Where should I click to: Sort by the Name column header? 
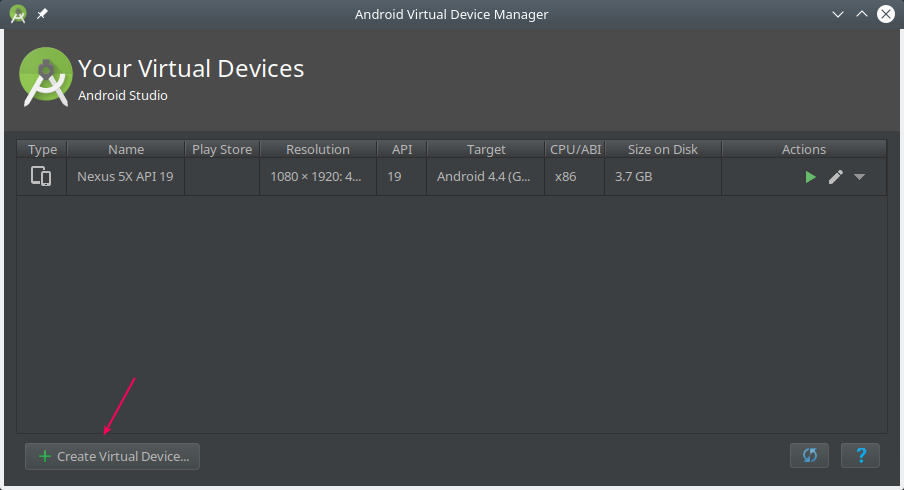pyautogui.click(x=126, y=149)
